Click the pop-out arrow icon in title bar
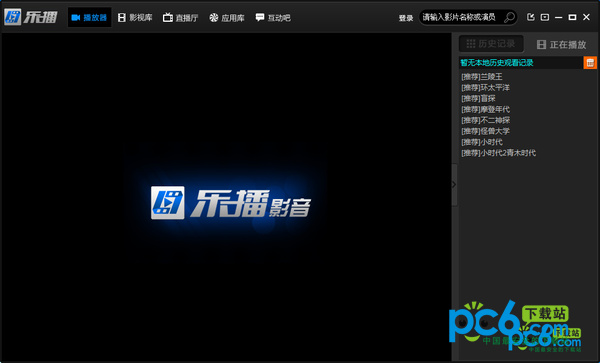 (x=530, y=17)
